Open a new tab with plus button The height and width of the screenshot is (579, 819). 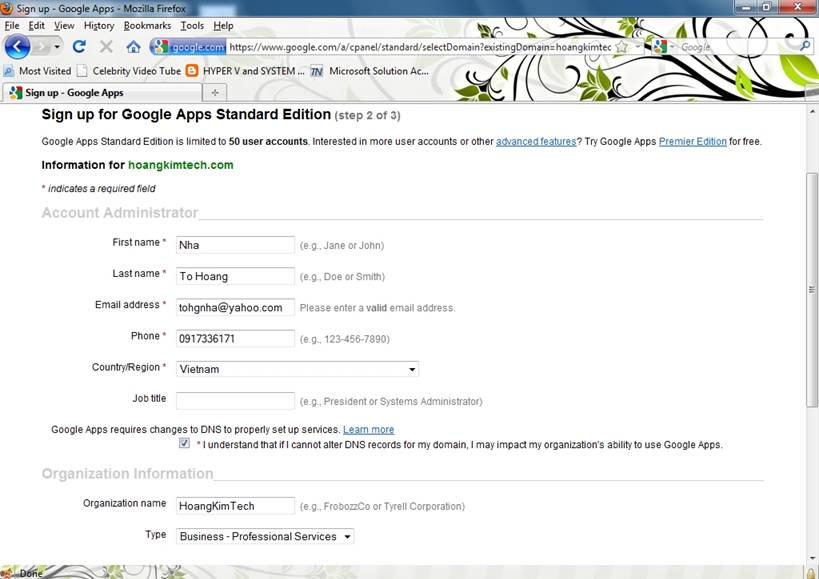tap(215, 92)
